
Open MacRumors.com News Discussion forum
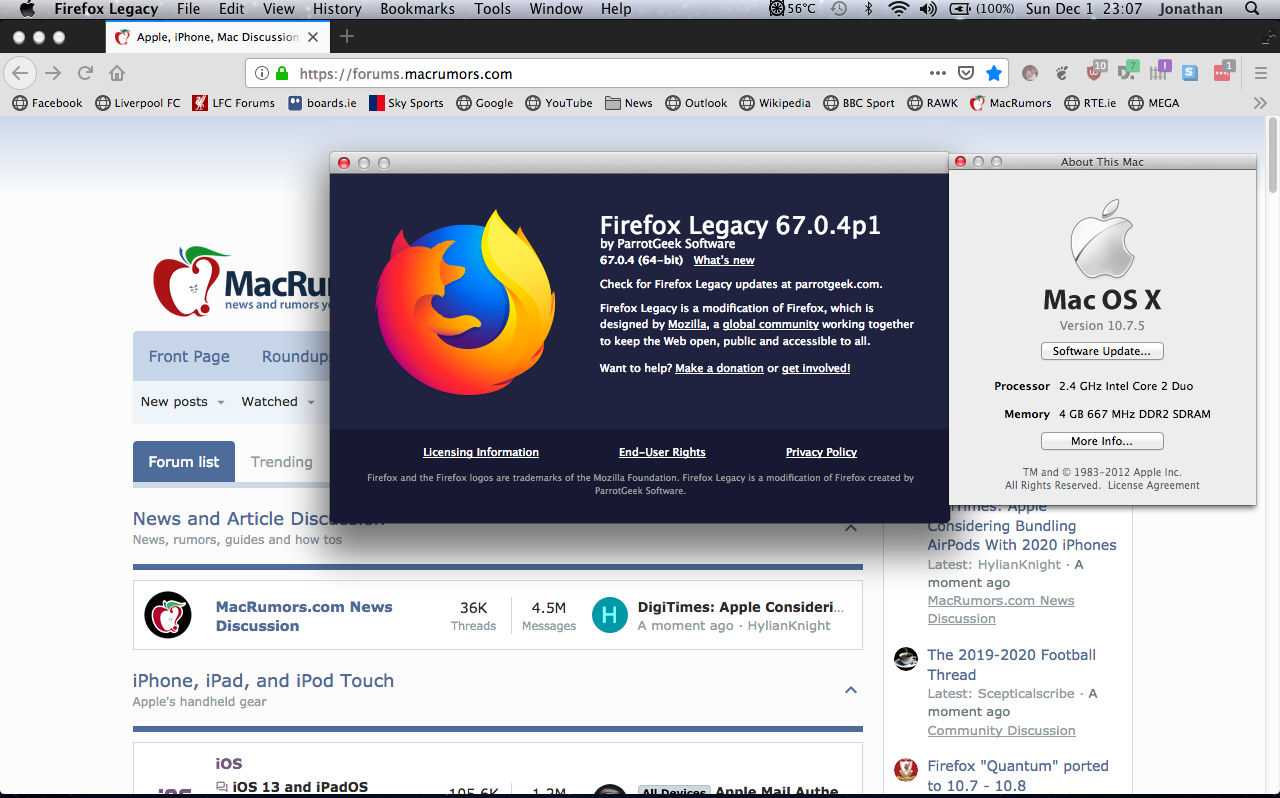click(304, 616)
